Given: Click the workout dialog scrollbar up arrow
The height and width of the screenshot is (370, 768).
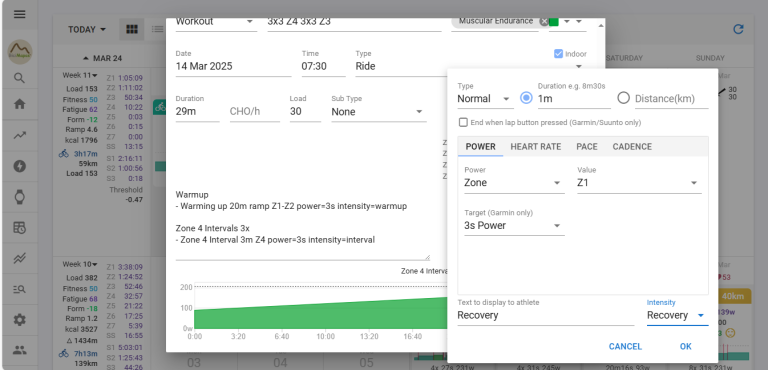Looking at the screenshot, I should pyautogui.click(x=601, y=25).
